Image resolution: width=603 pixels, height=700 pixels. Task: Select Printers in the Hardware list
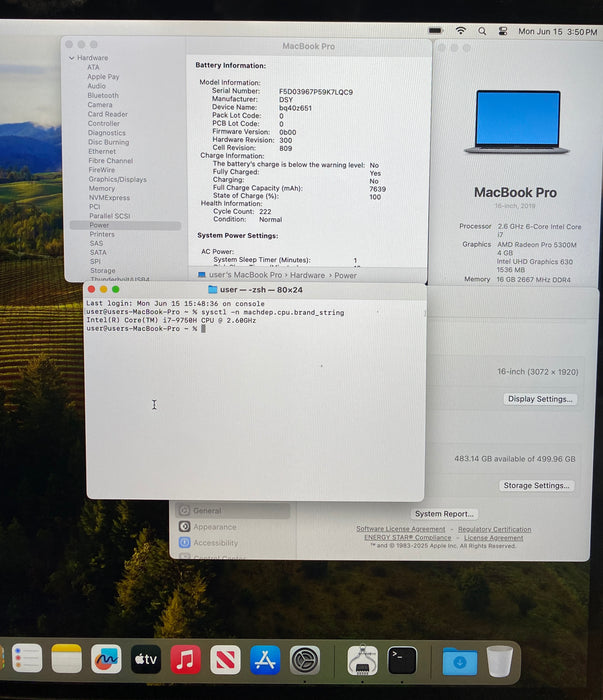102,234
